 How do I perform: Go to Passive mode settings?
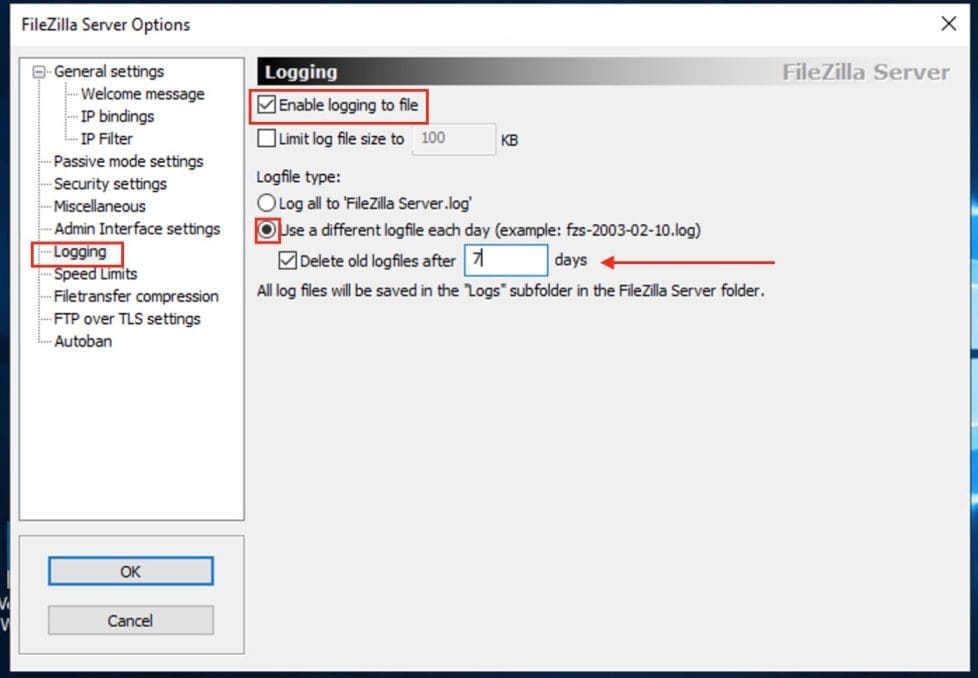(128, 161)
